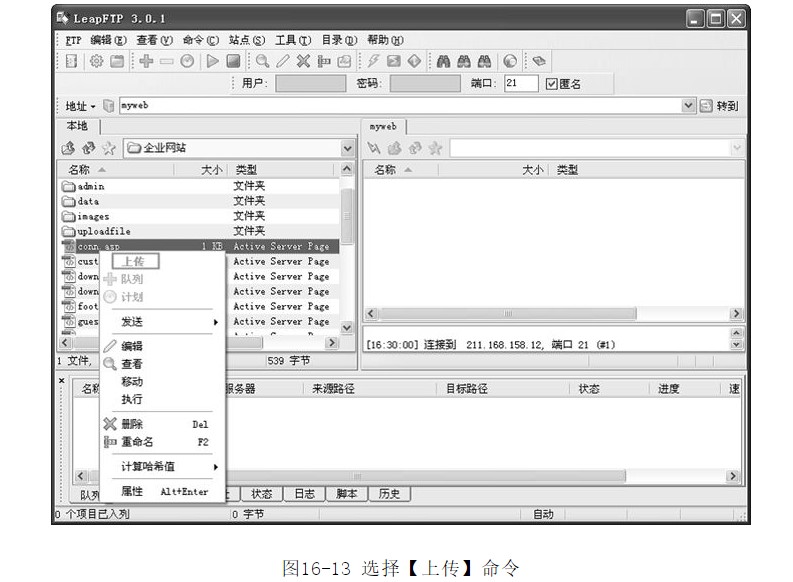Open the 站点(S) menu
The image size is (793, 582).
pyautogui.click(x=246, y=40)
